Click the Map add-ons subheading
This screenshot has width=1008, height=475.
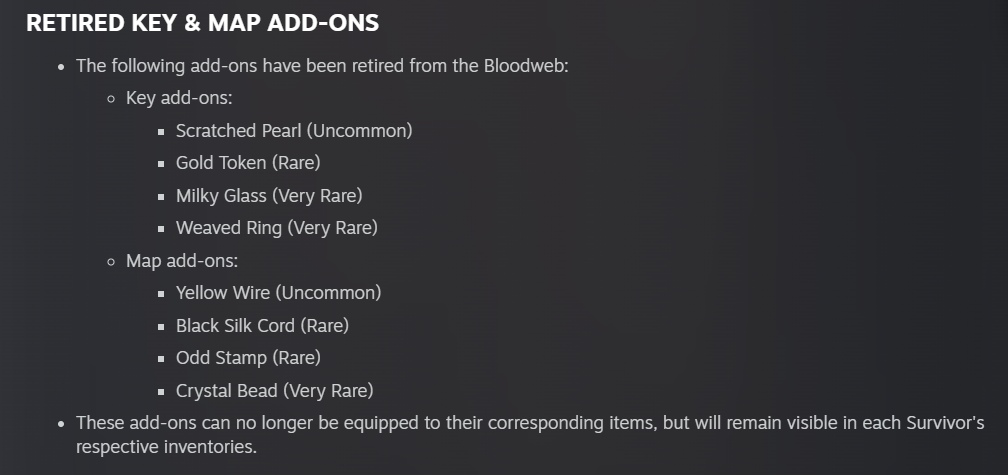pyautogui.click(x=182, y=260)
